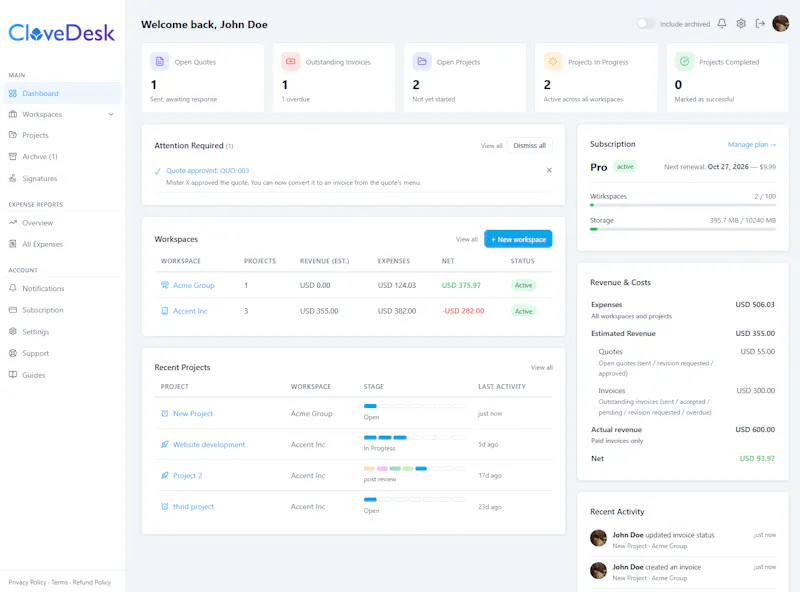Open the third project link
This screenshot has height=592, width=800.
coord(193,507)
